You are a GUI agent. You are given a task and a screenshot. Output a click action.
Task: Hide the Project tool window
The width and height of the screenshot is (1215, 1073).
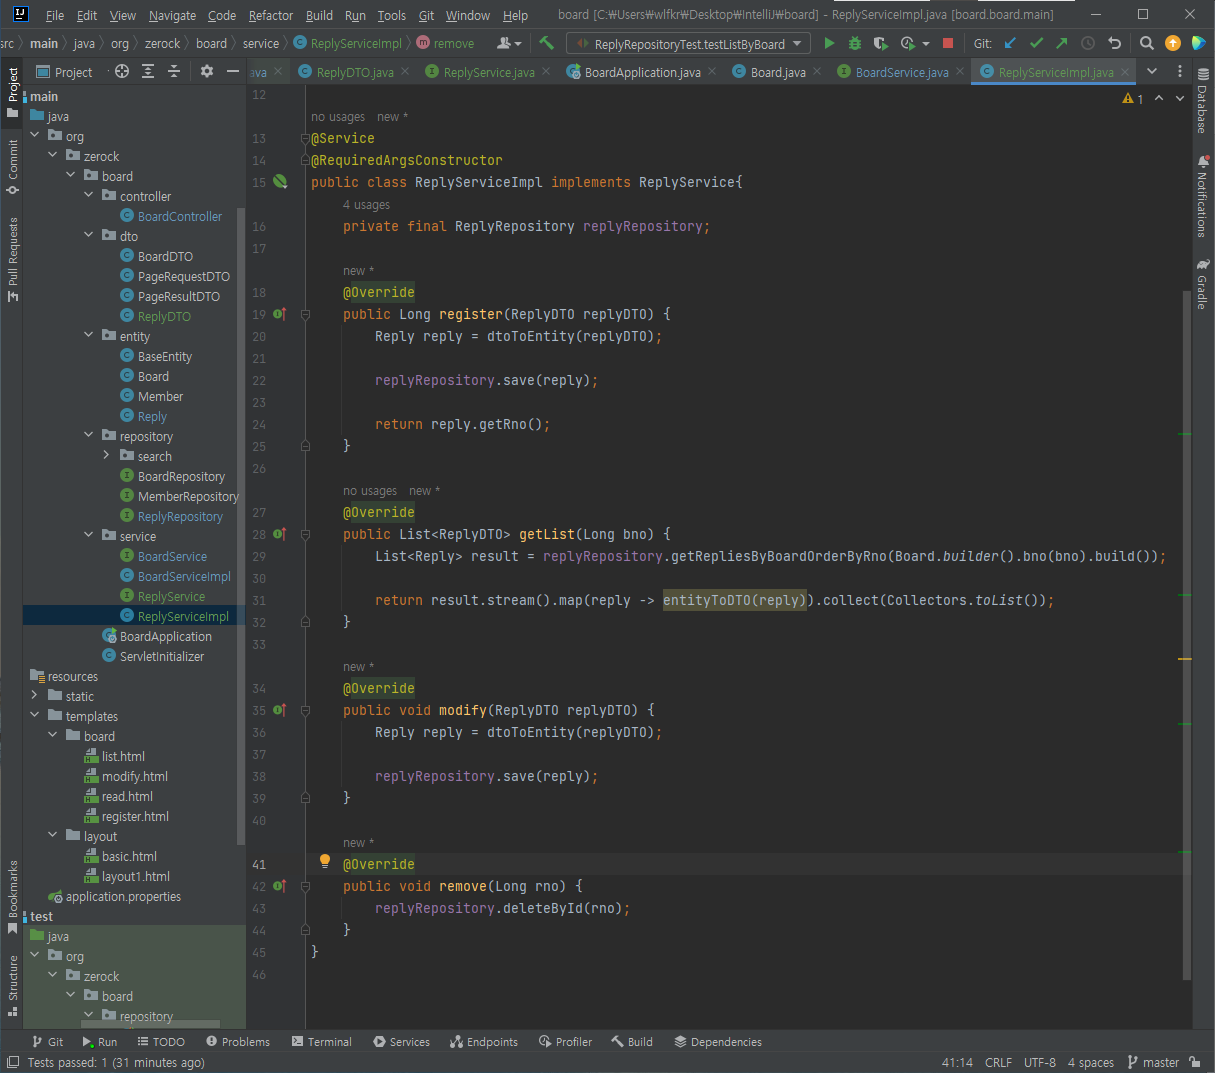233,71
